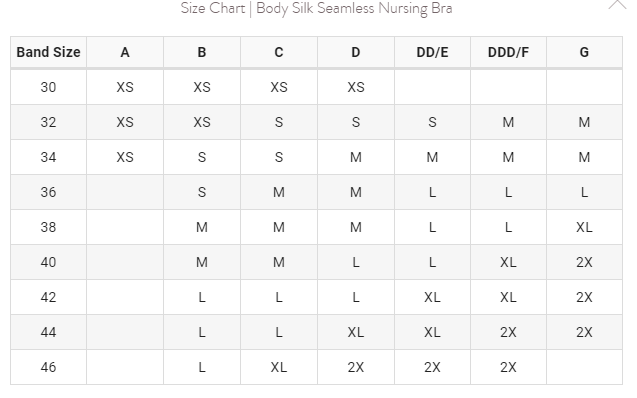637x398 pixels.
Task: Click the S cell for 36 B
Action: pyautogui.click(x=202, y=192)
